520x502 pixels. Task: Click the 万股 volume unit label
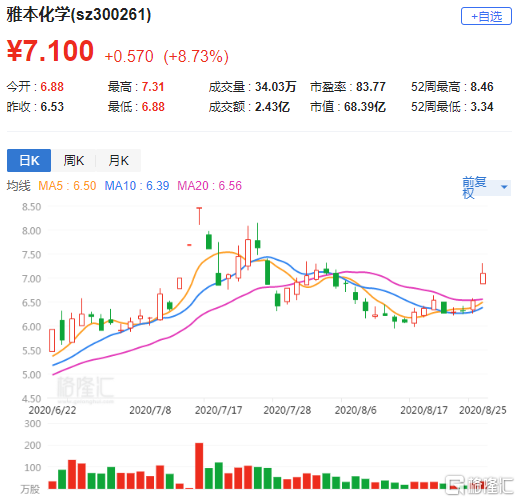tap(30, 489)
